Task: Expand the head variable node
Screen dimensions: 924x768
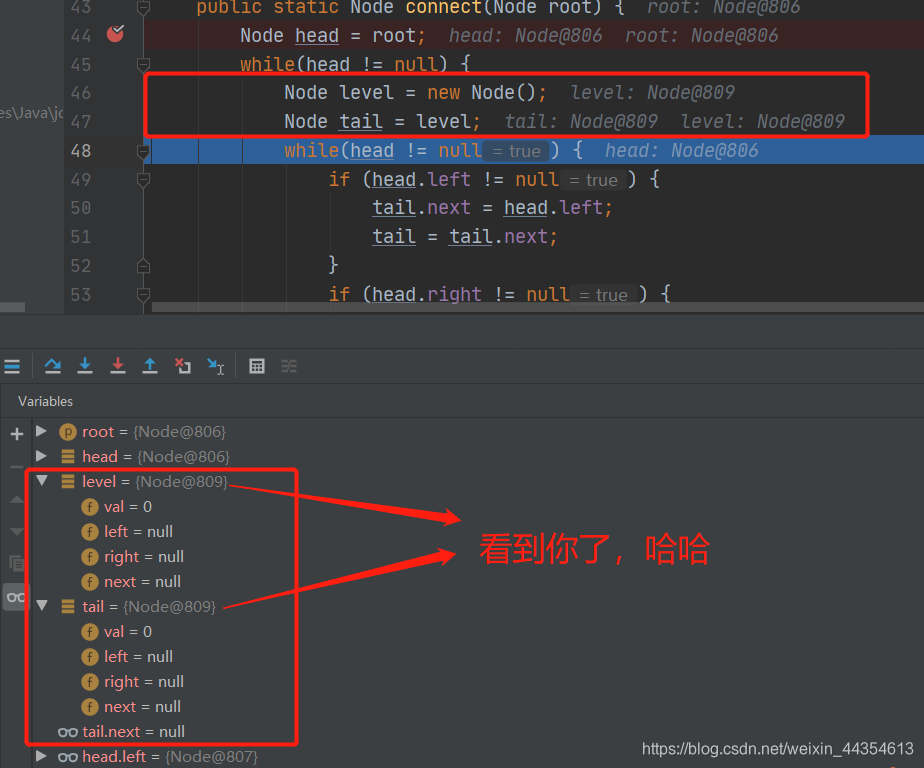Action: pos(41,456)
